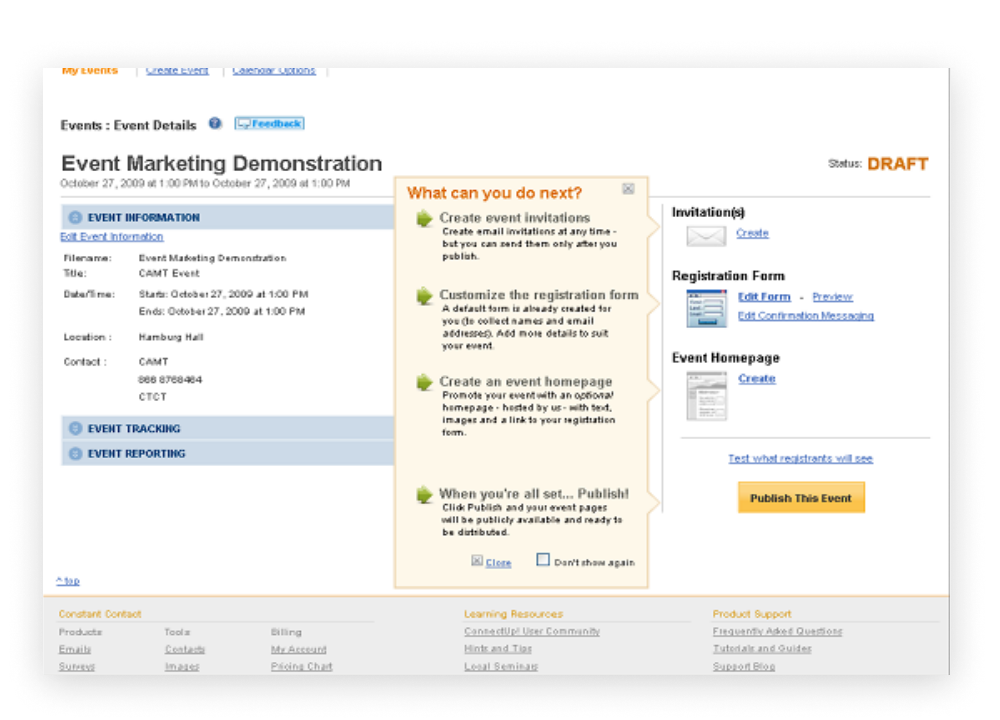Screen dimensions: 1000x720
Task: Click the registration form thumbnail icon
Action: (706, 309)
